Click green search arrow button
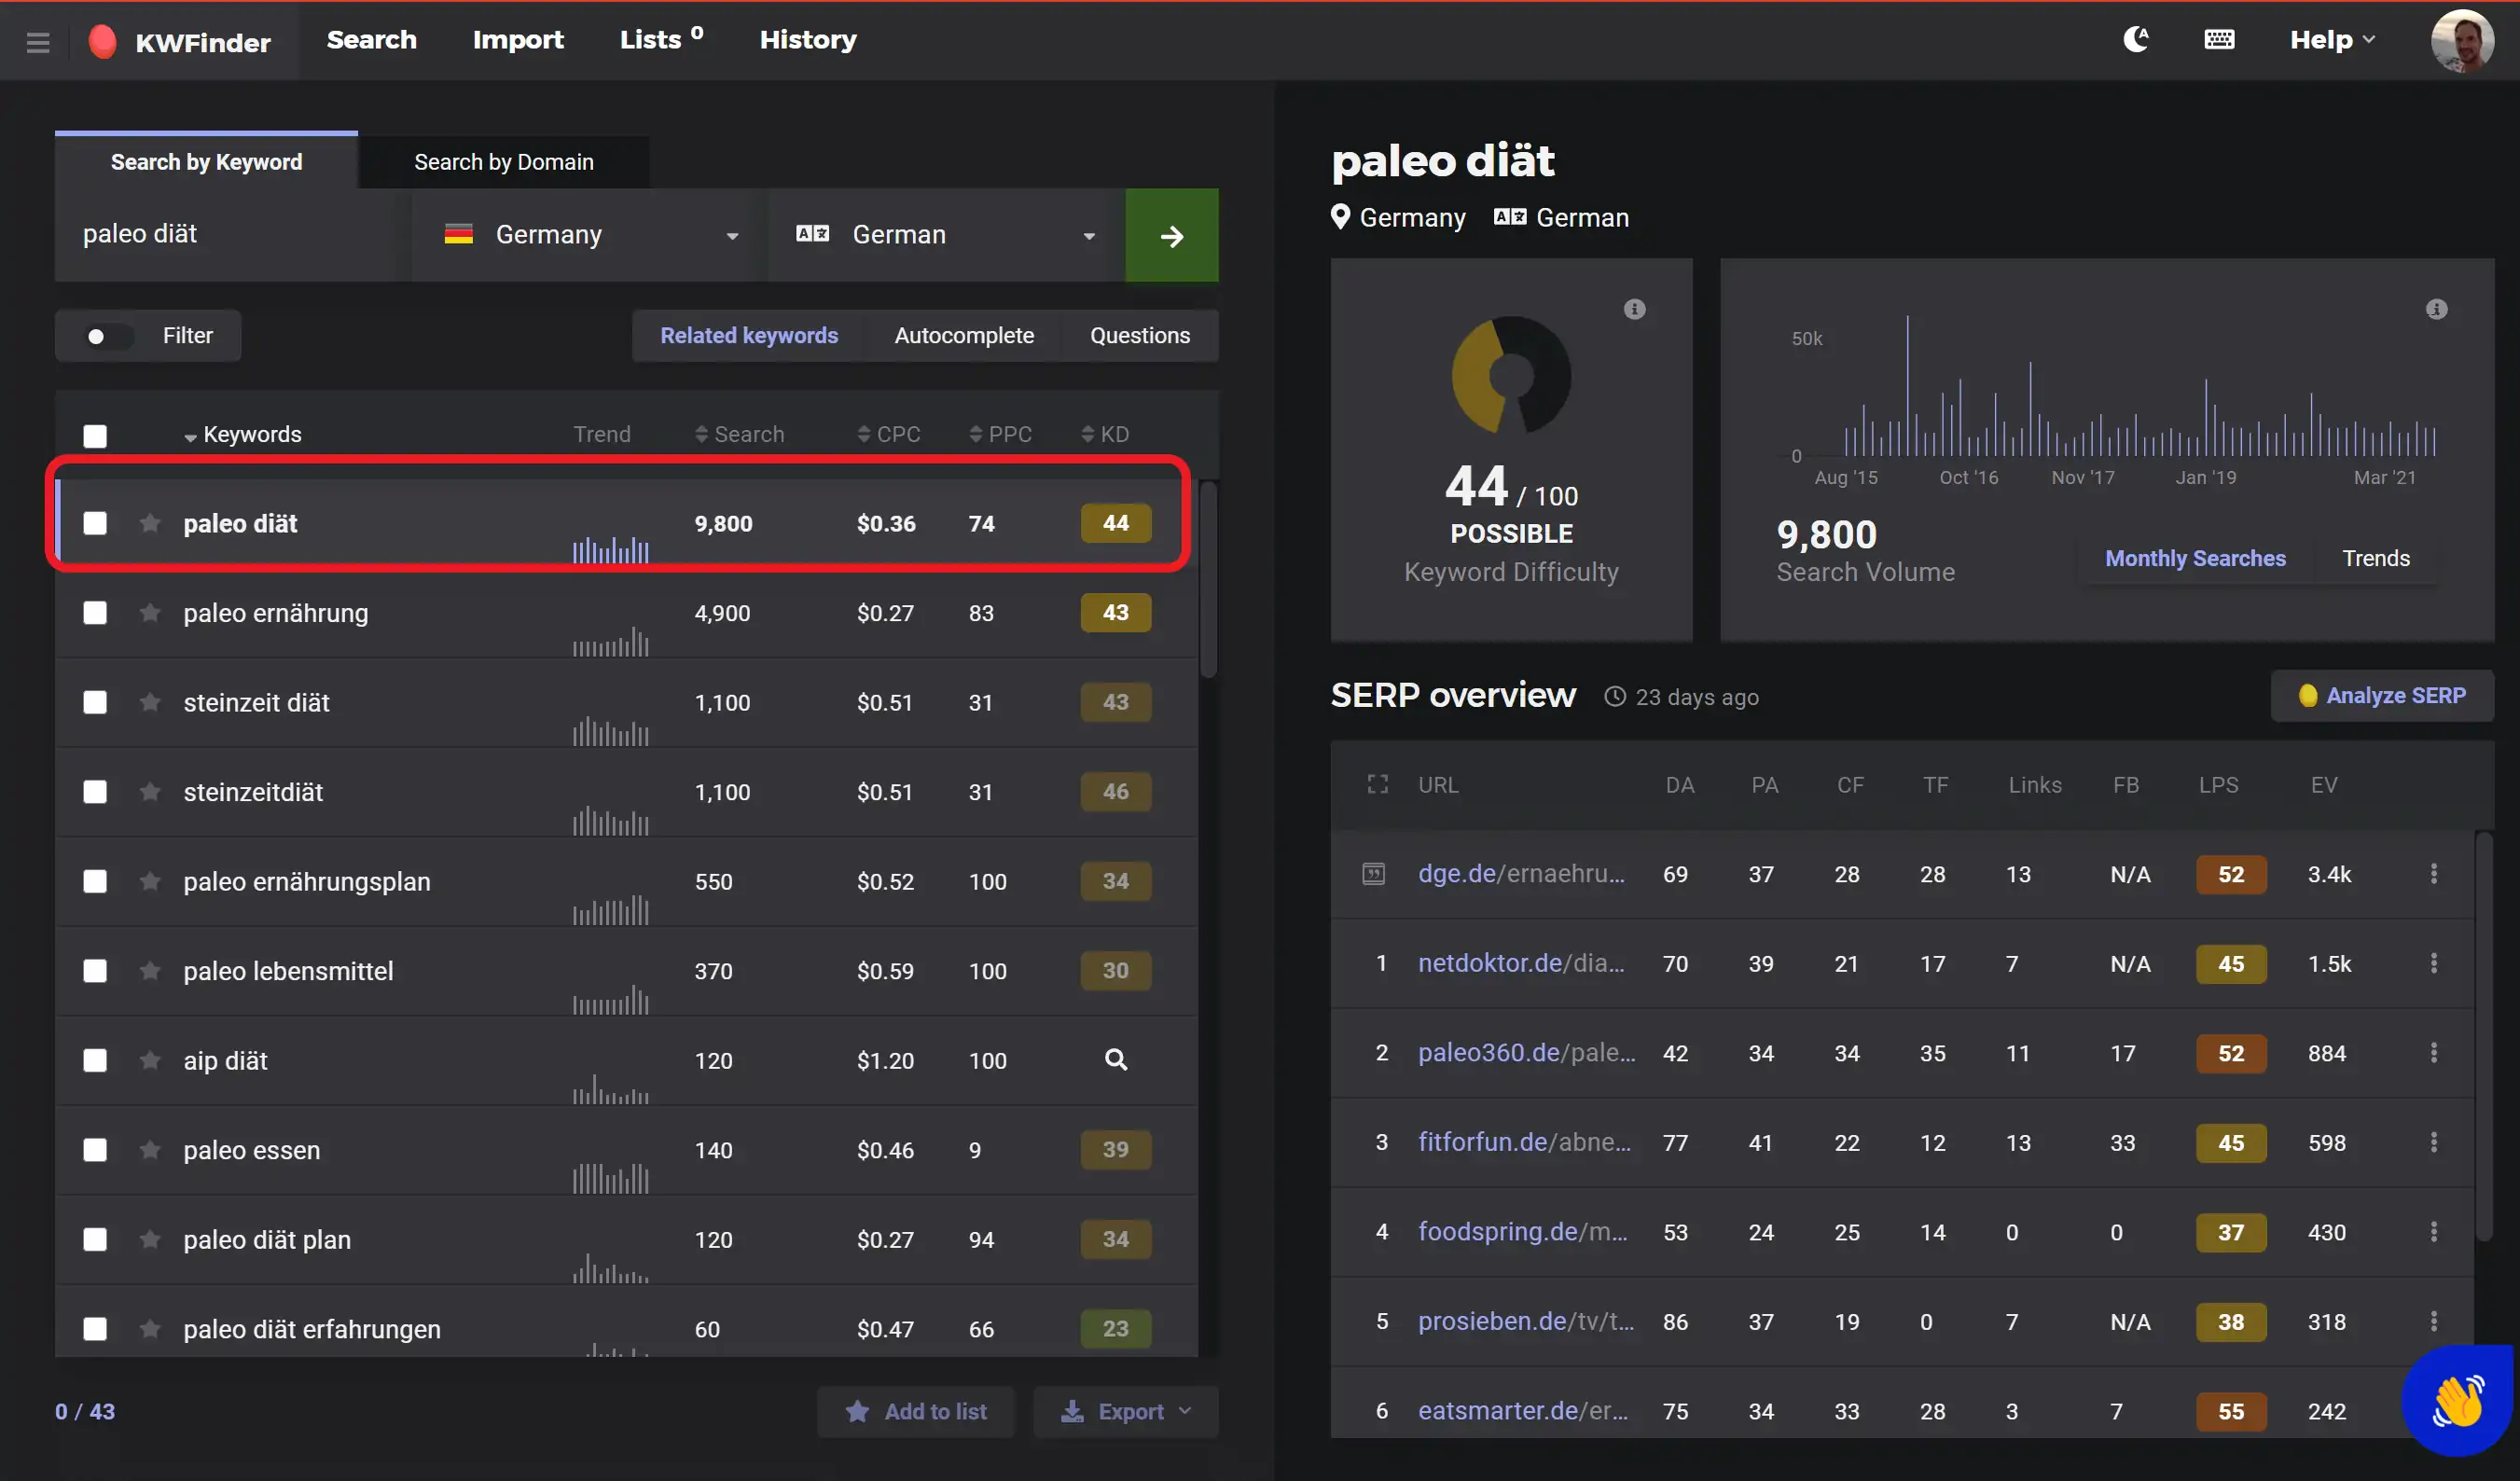Viewport: 2520px width, 1481px height. (1171, 236)
